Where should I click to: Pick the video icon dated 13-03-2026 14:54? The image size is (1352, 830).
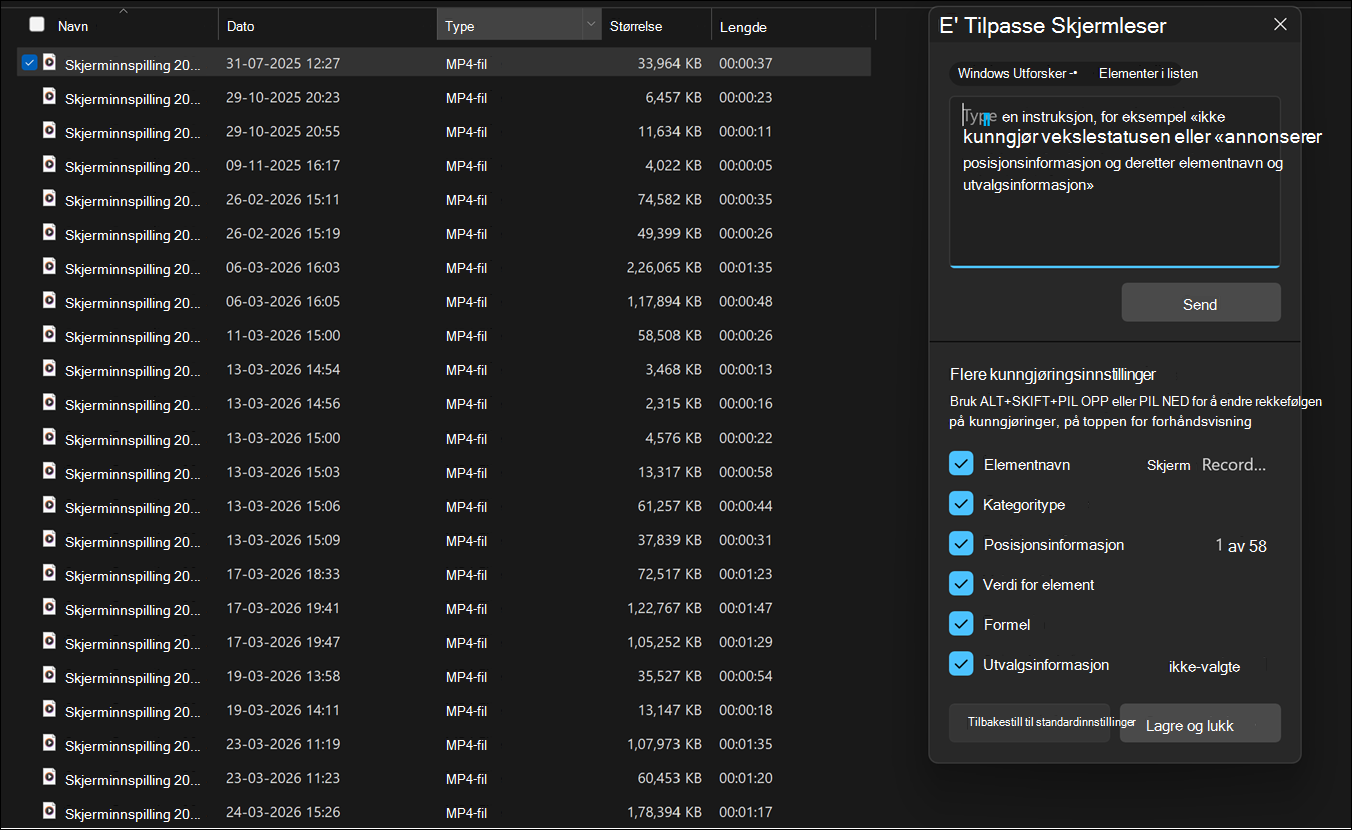point(48,369)
